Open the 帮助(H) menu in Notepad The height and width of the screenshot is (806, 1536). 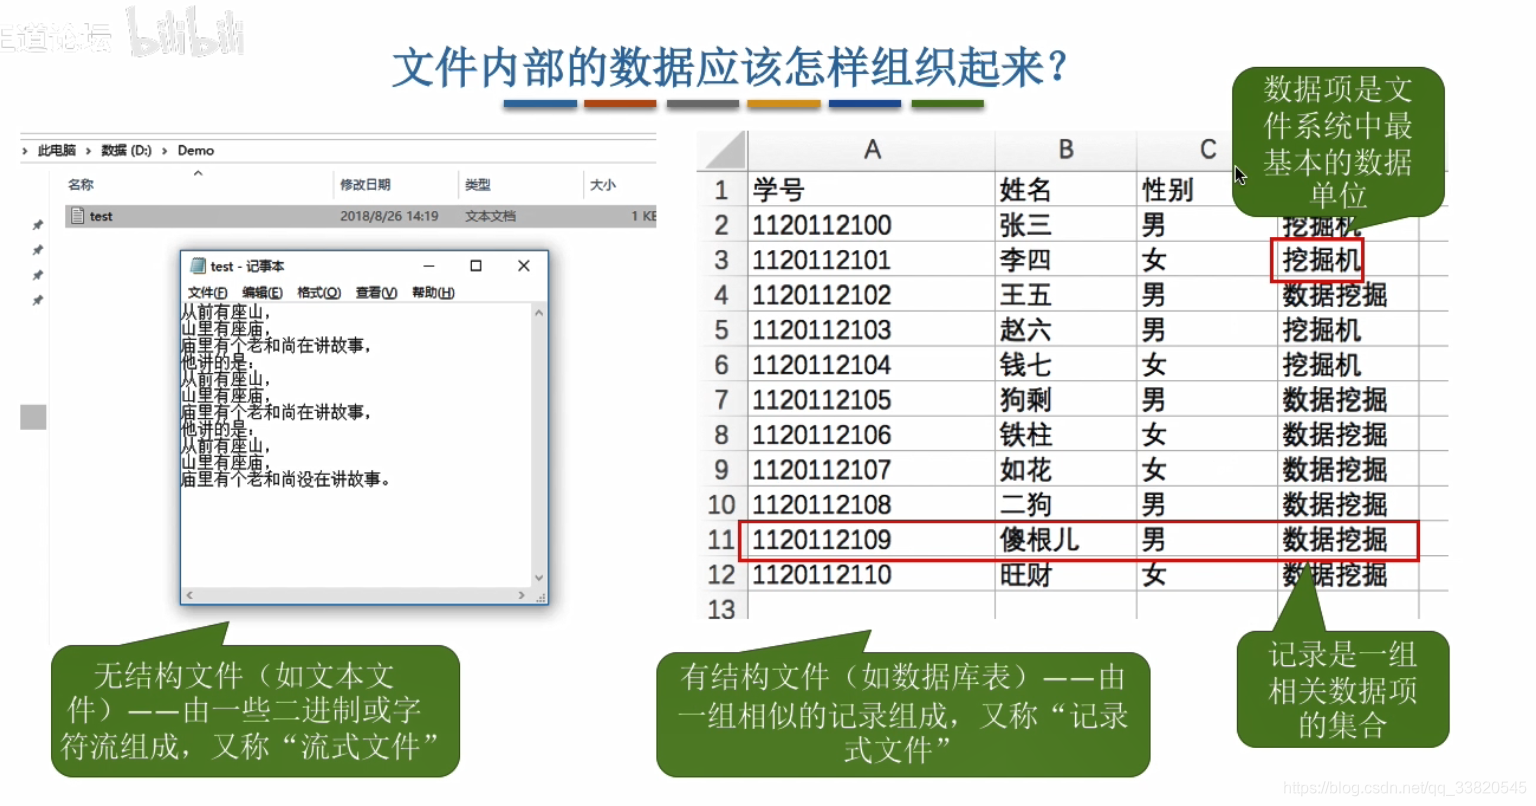(x=433, y=293)
